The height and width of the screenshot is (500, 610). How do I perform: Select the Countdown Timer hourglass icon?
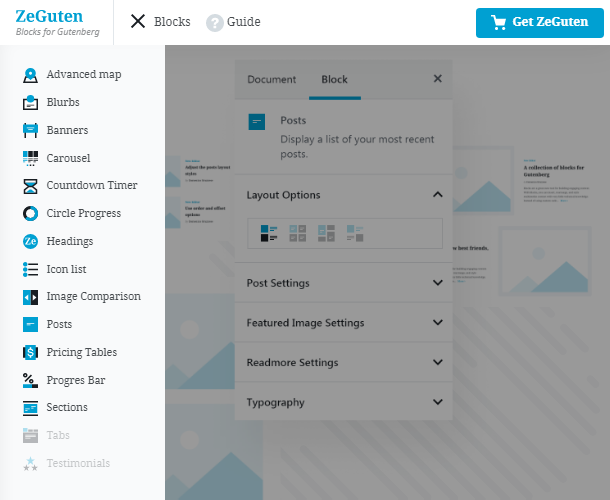[30, 186]
